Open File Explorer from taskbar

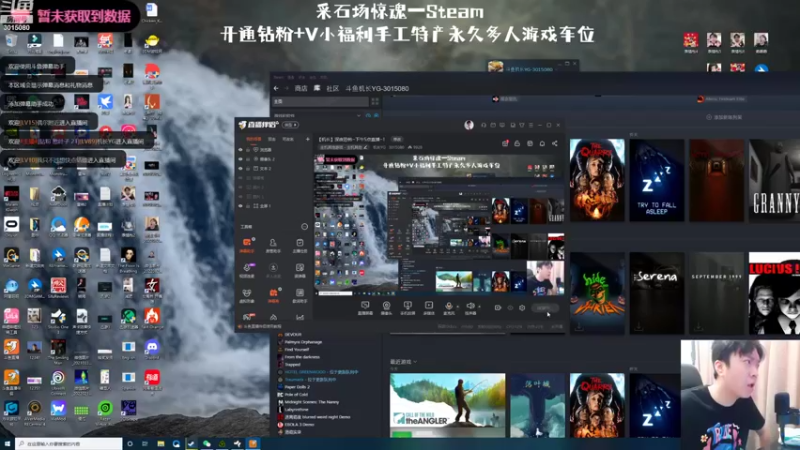click(x=161, y=444)
